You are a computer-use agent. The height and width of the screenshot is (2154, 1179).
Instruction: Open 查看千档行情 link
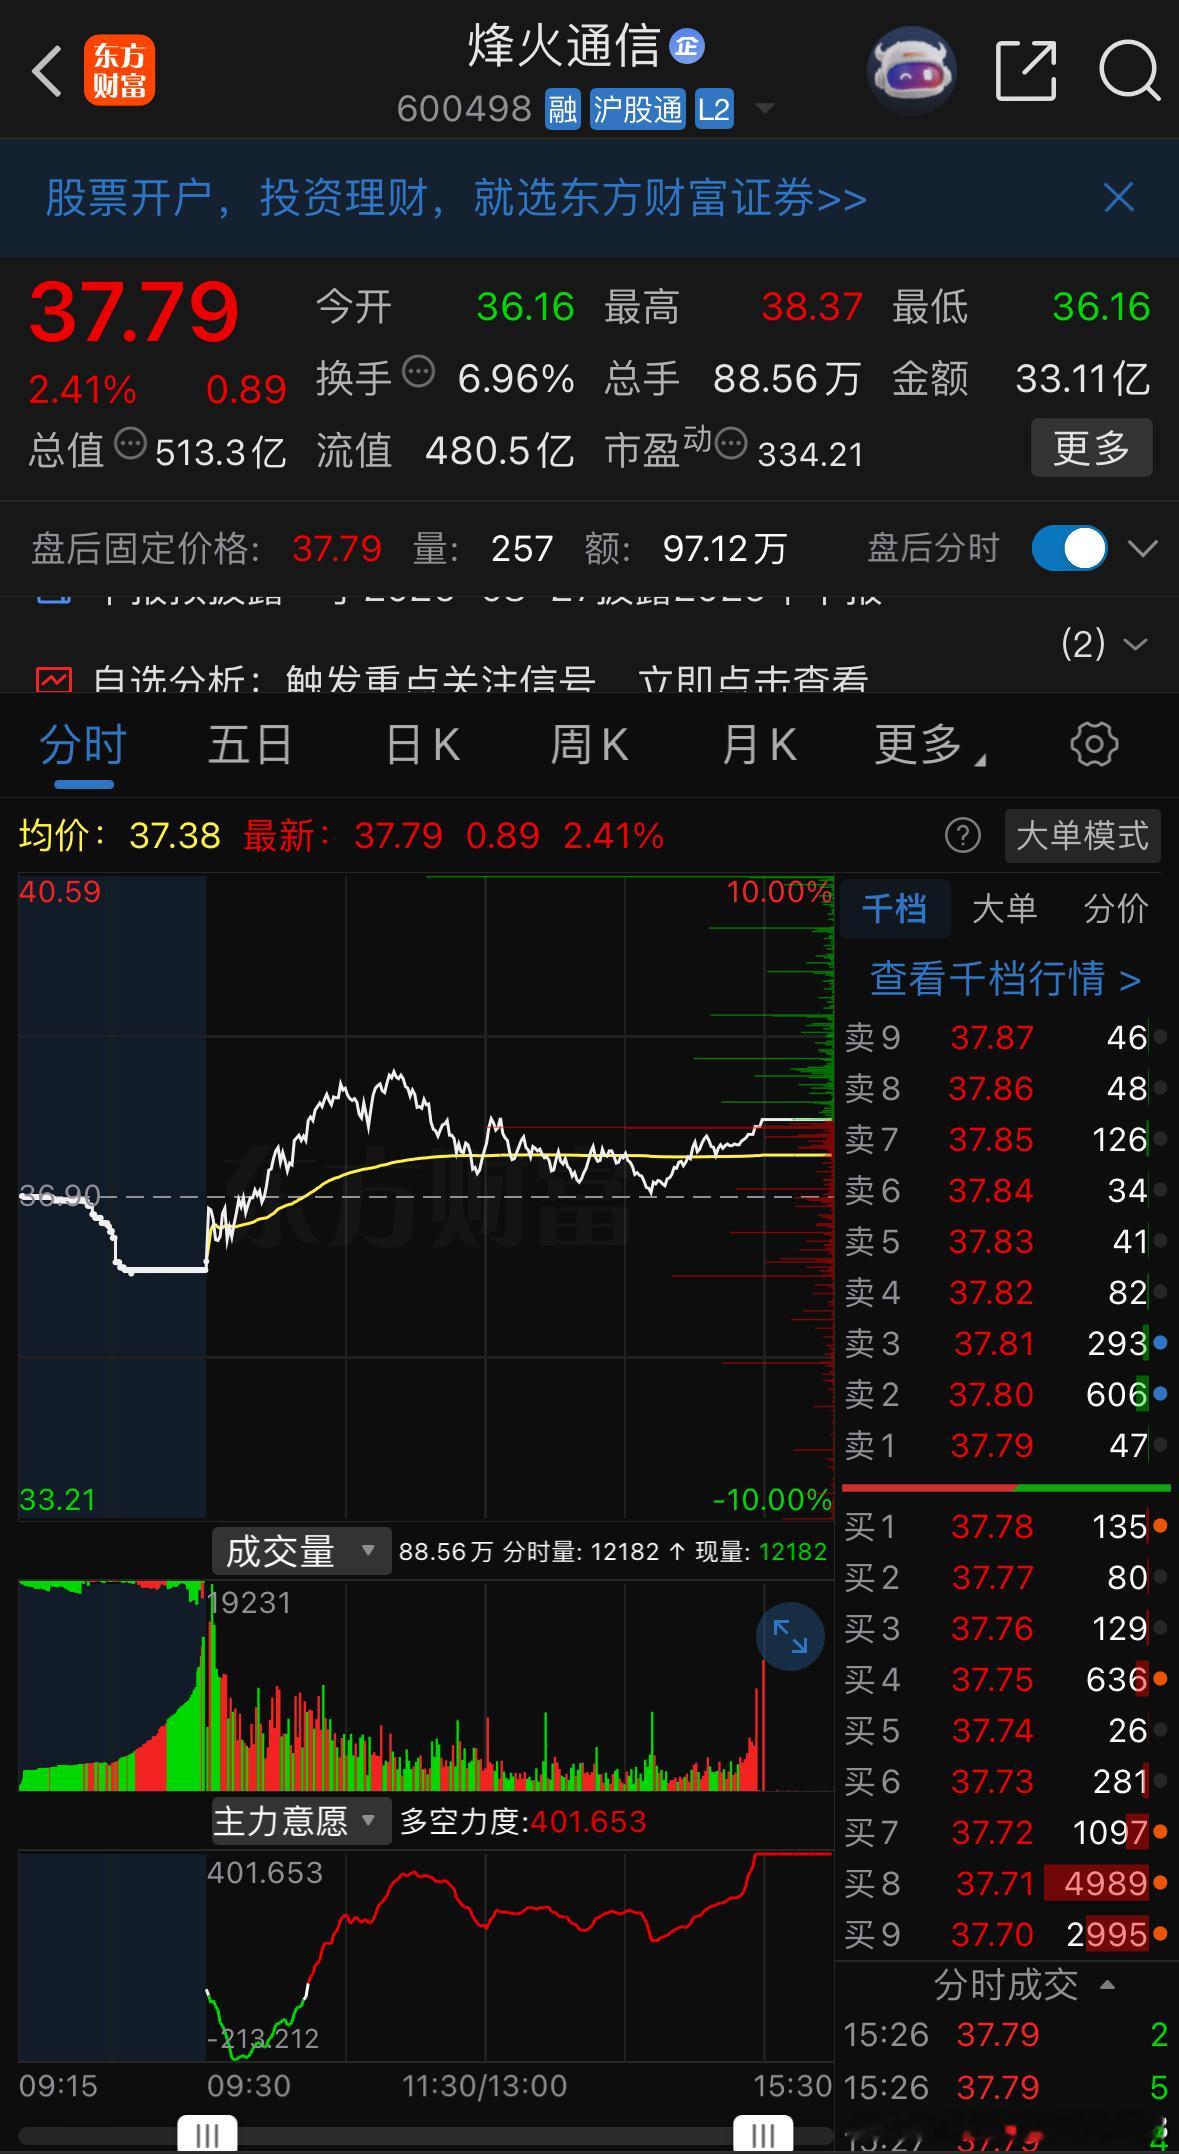1005,979
